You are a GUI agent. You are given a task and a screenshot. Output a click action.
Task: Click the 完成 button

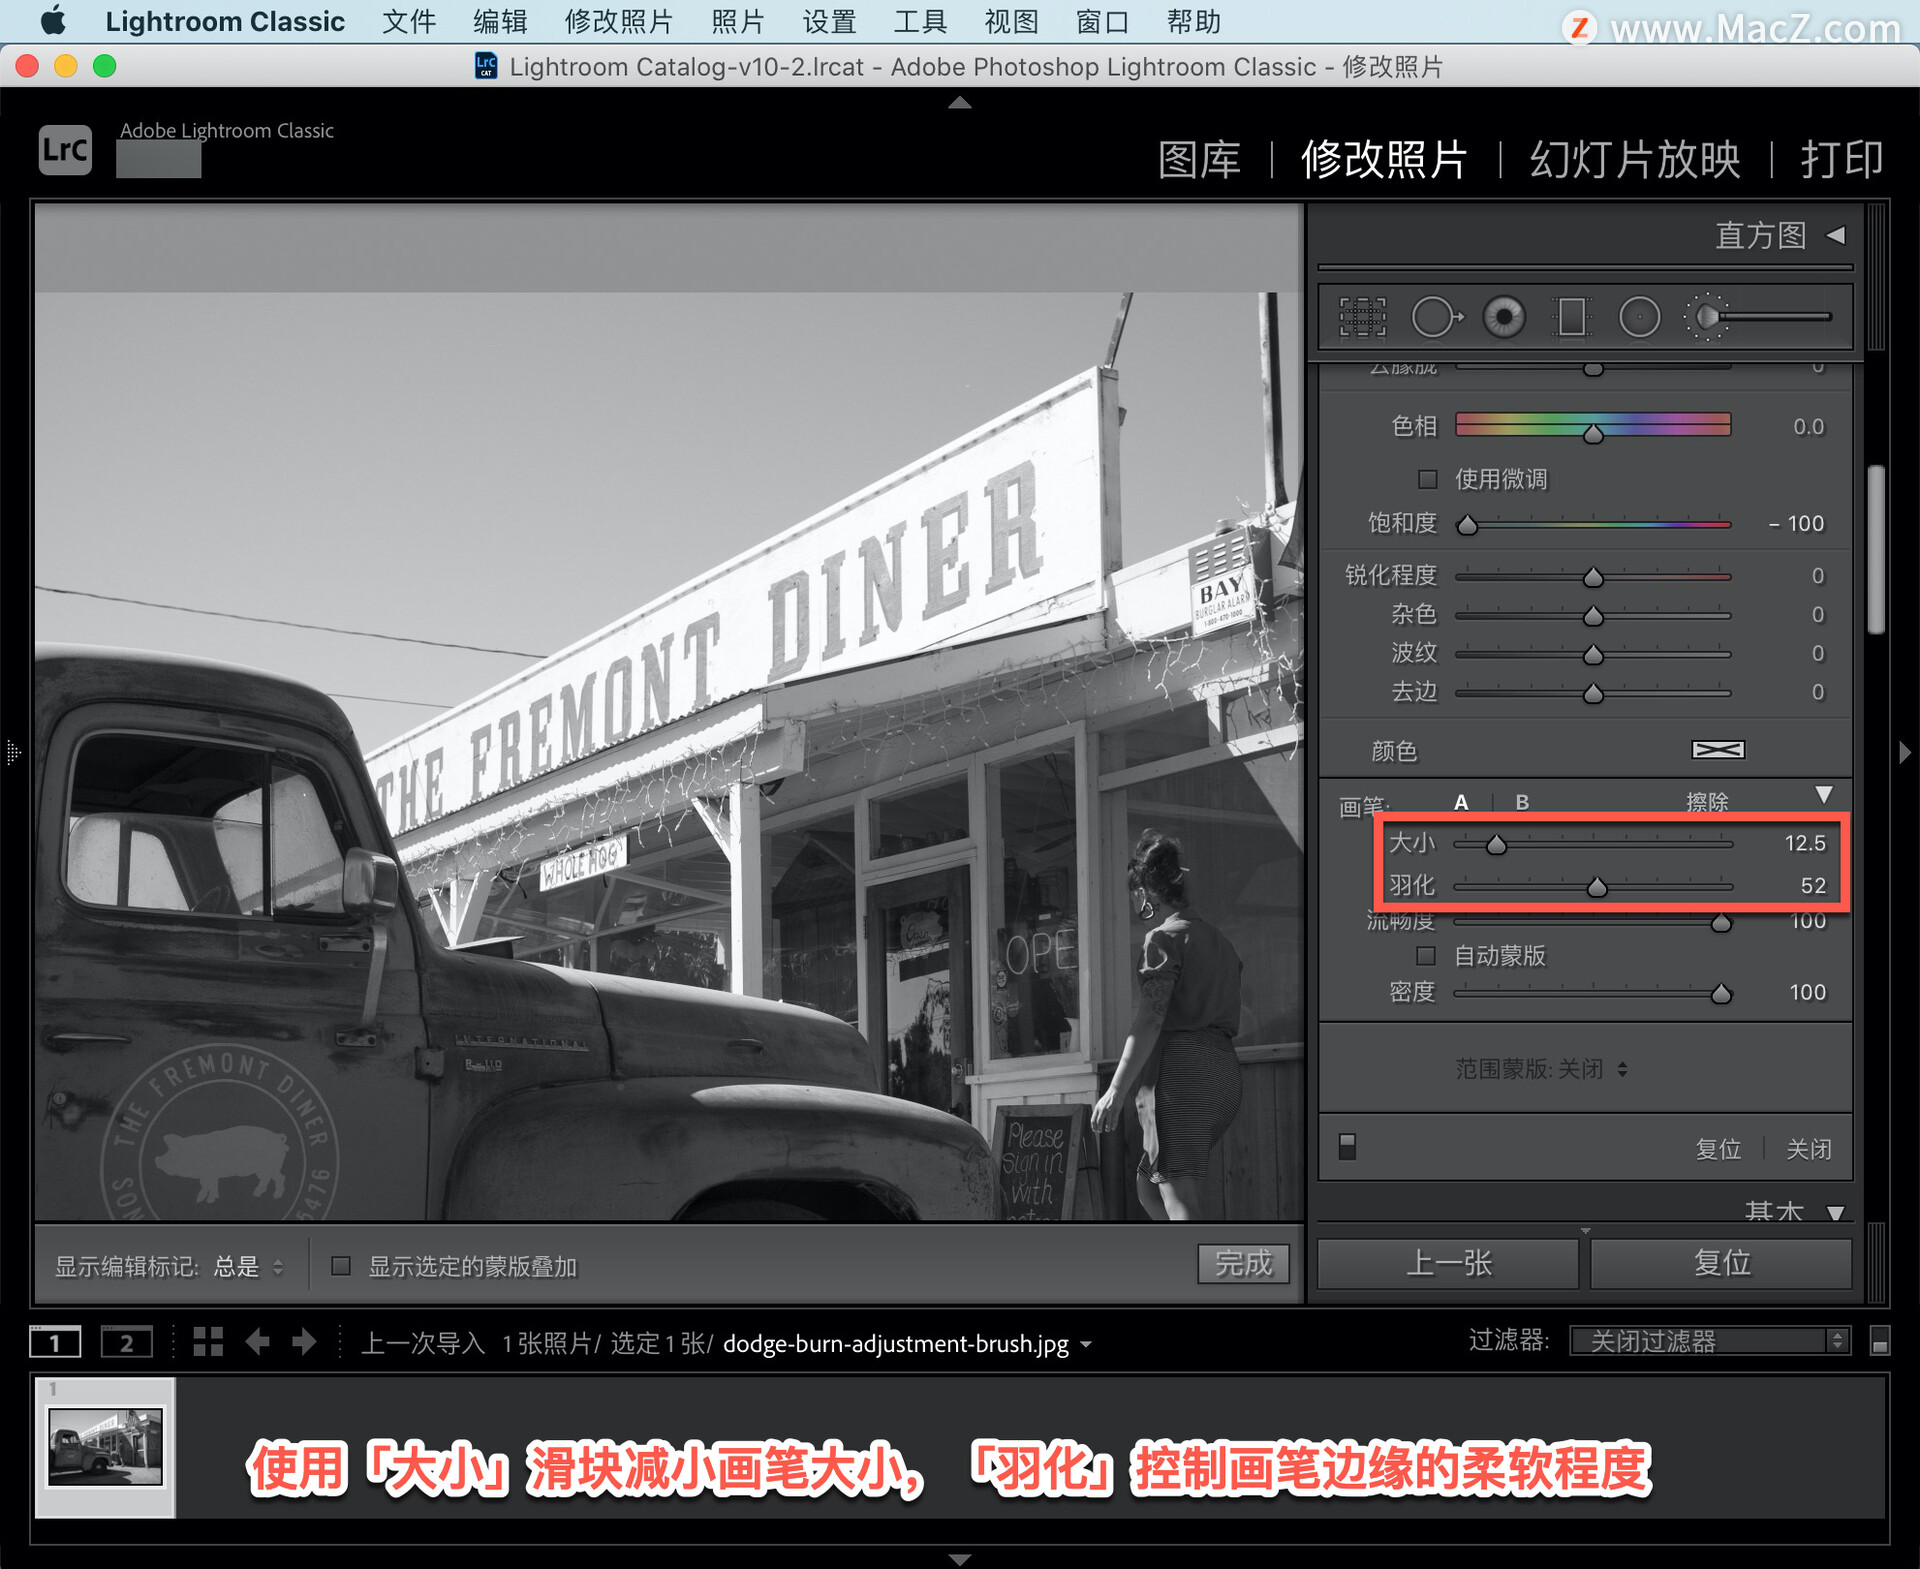pyautogui.click(x=1243, y=1263)
